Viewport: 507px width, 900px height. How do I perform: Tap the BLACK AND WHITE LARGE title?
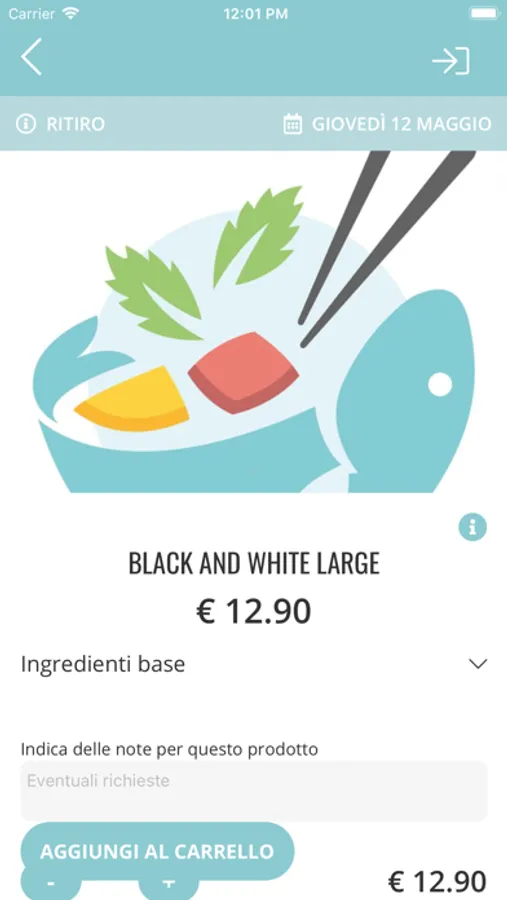click(254, 563)
